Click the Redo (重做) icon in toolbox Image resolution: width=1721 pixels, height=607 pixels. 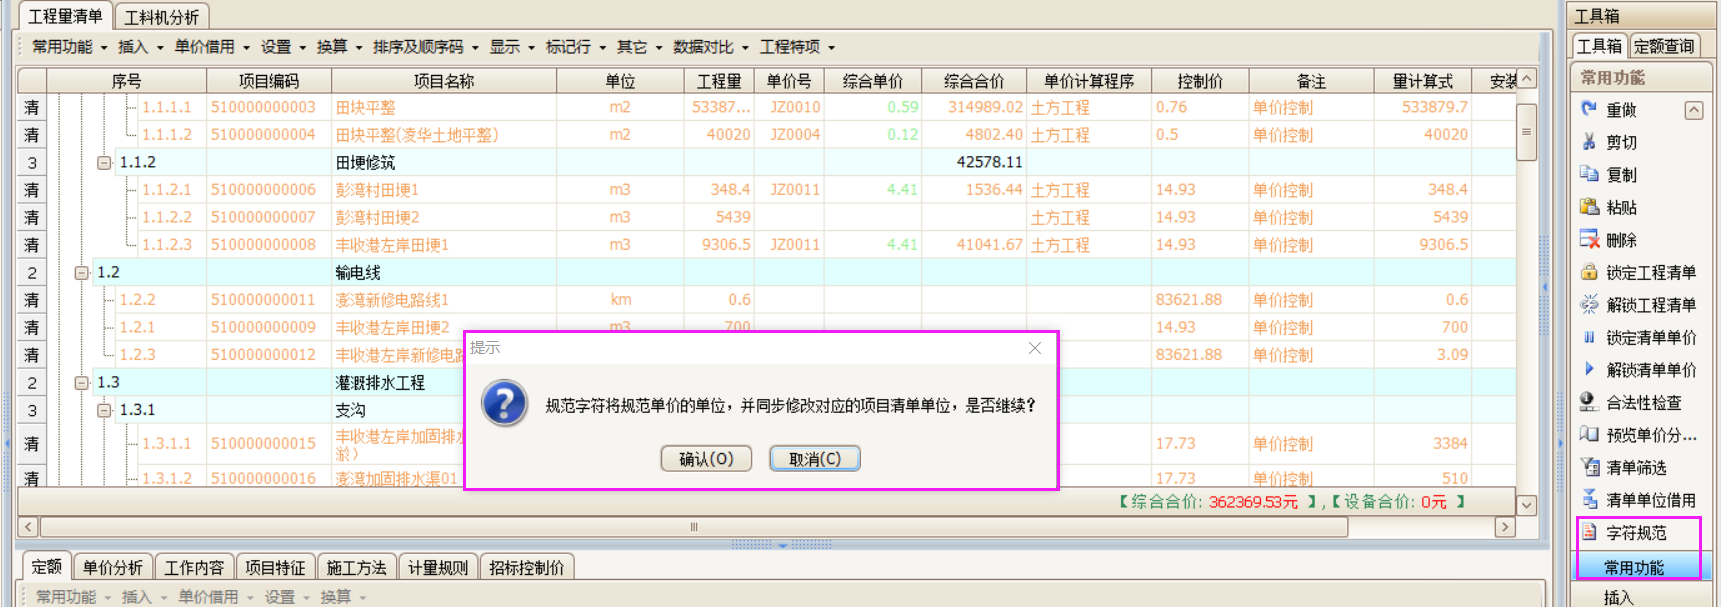pyautogui.click(x=1589, y=109)
